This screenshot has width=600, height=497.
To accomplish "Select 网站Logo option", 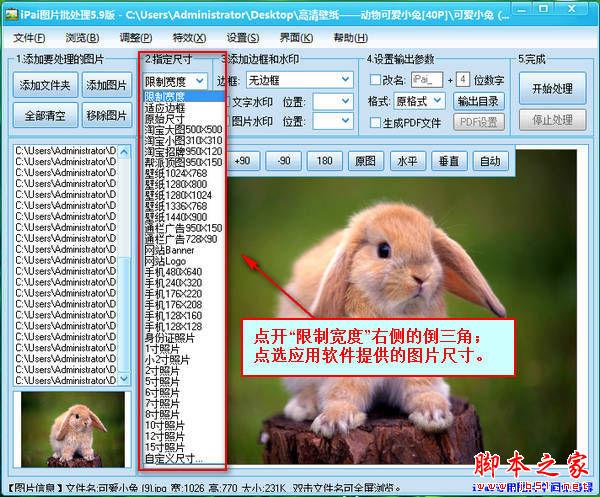I will click(x=183, y=261).
